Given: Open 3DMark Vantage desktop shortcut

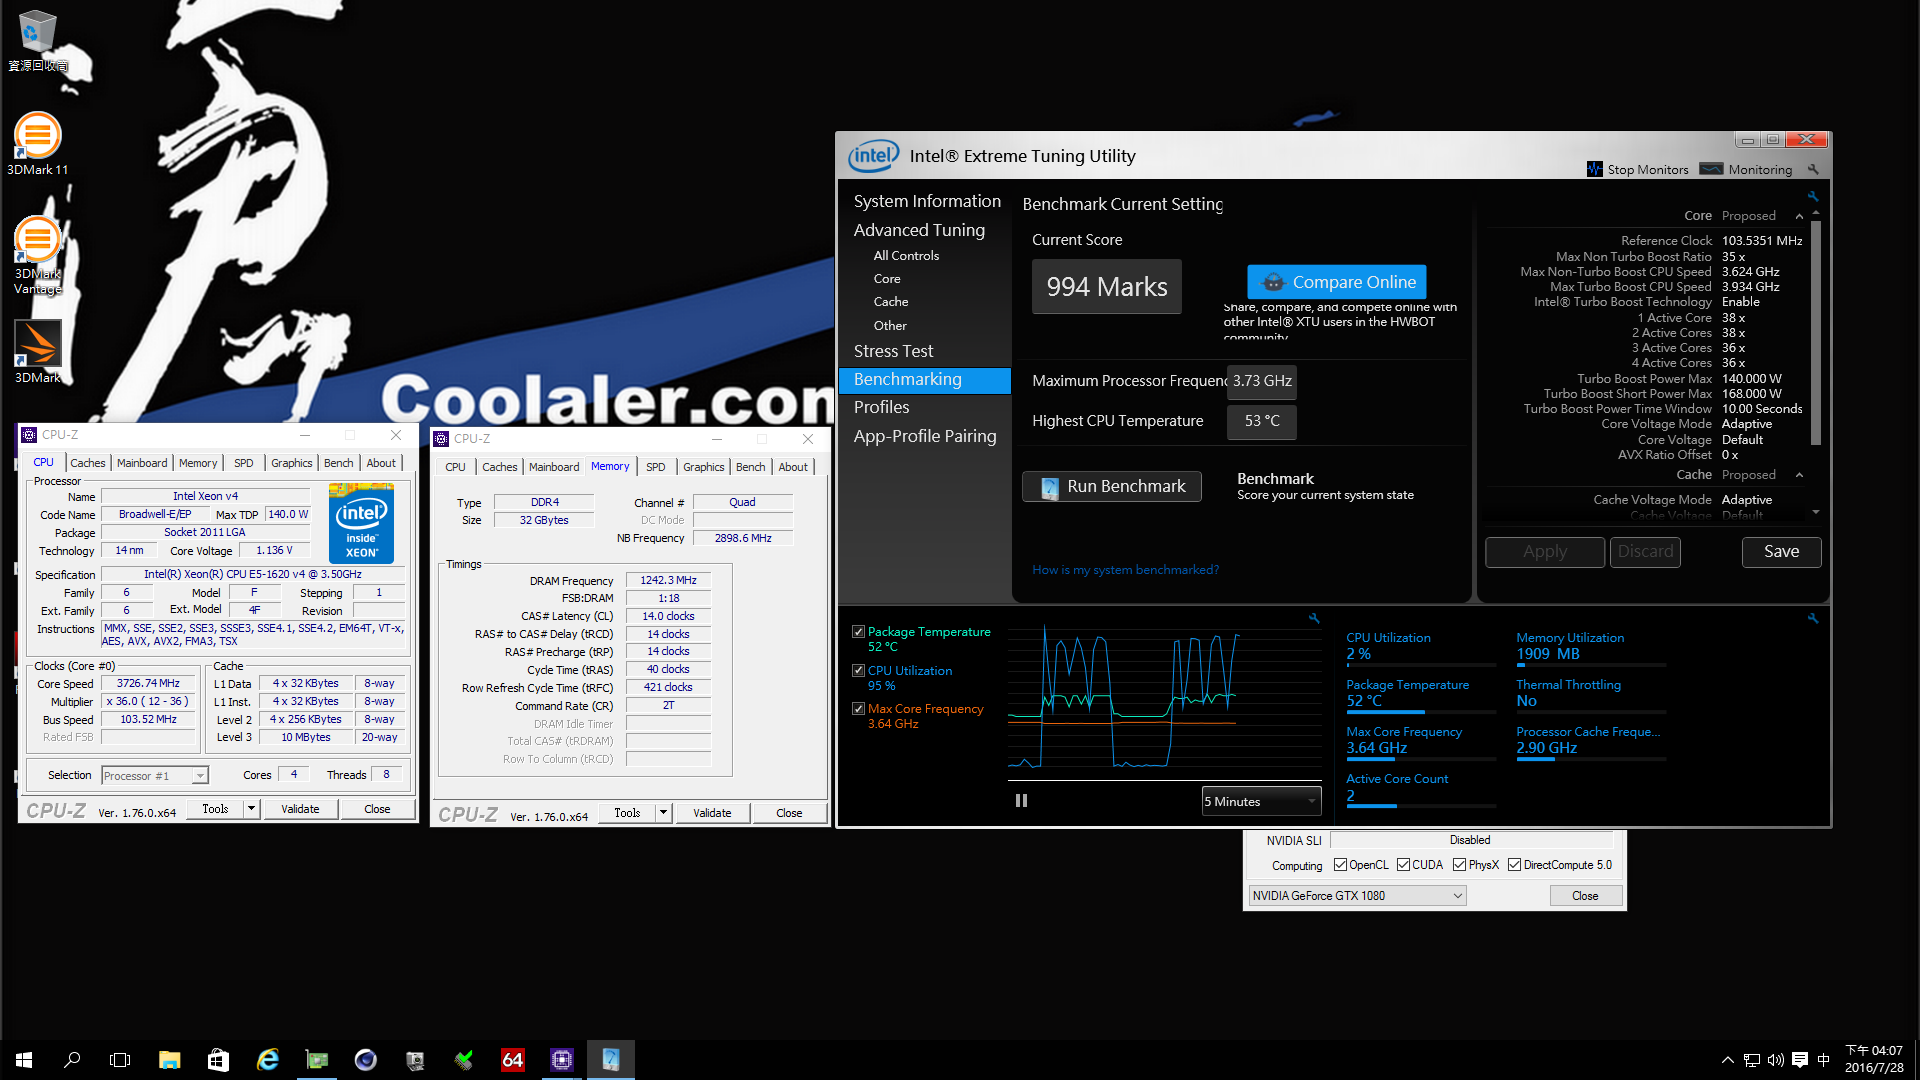Looking at the screenshot, I should [x=37, y=240].
